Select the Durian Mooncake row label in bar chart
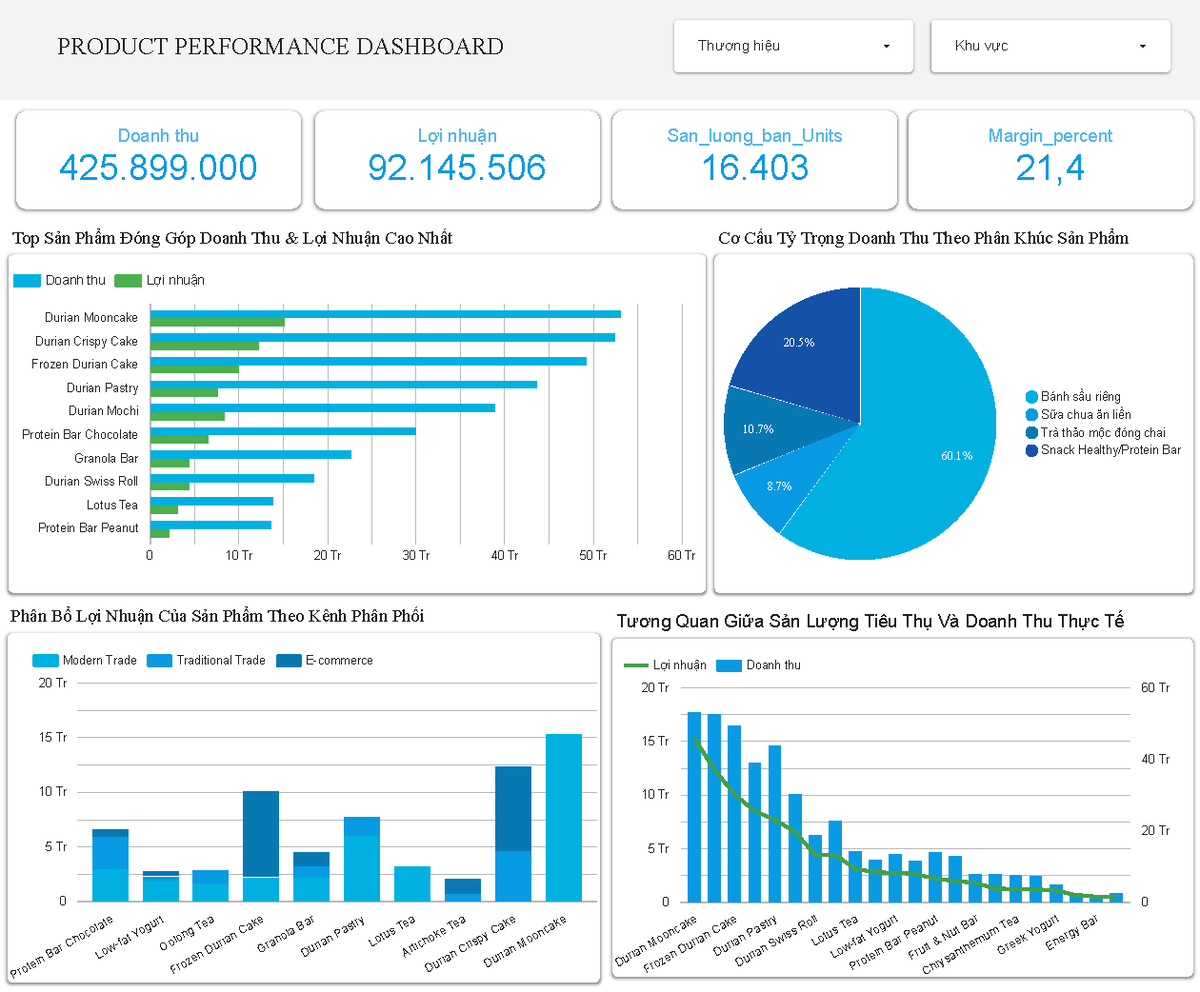The width and height of the screenshot is (1200, 992). pos(91,318)
